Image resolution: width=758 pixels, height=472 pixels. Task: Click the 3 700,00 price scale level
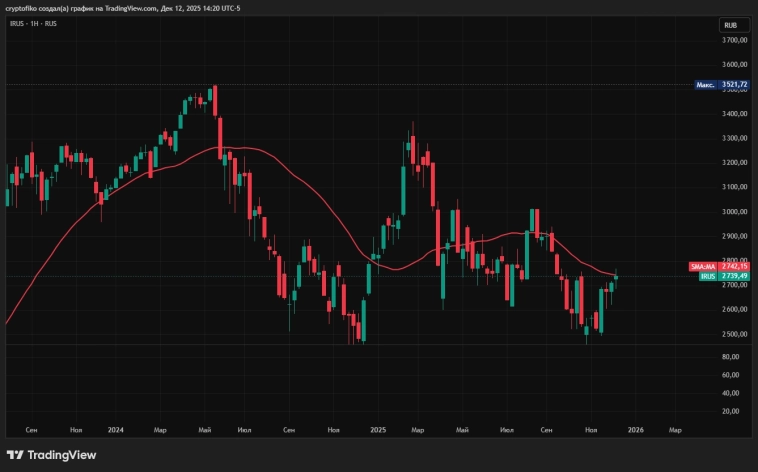735,41
